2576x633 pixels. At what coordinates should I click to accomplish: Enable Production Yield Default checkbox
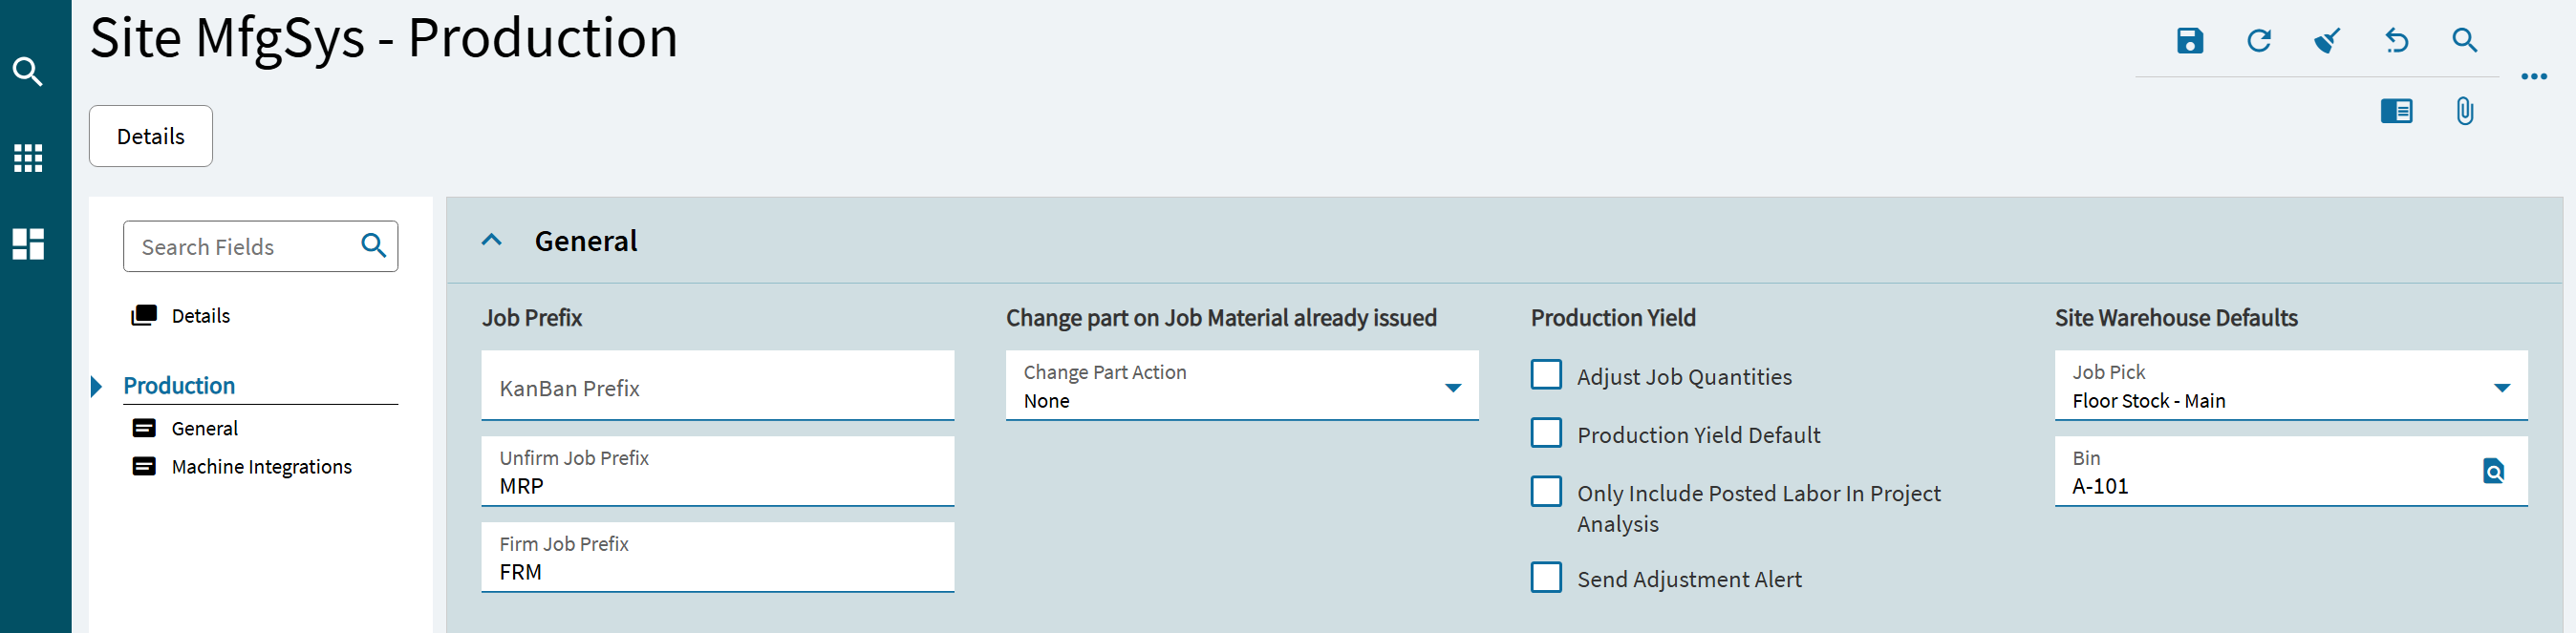click(x=1546, y=433)
